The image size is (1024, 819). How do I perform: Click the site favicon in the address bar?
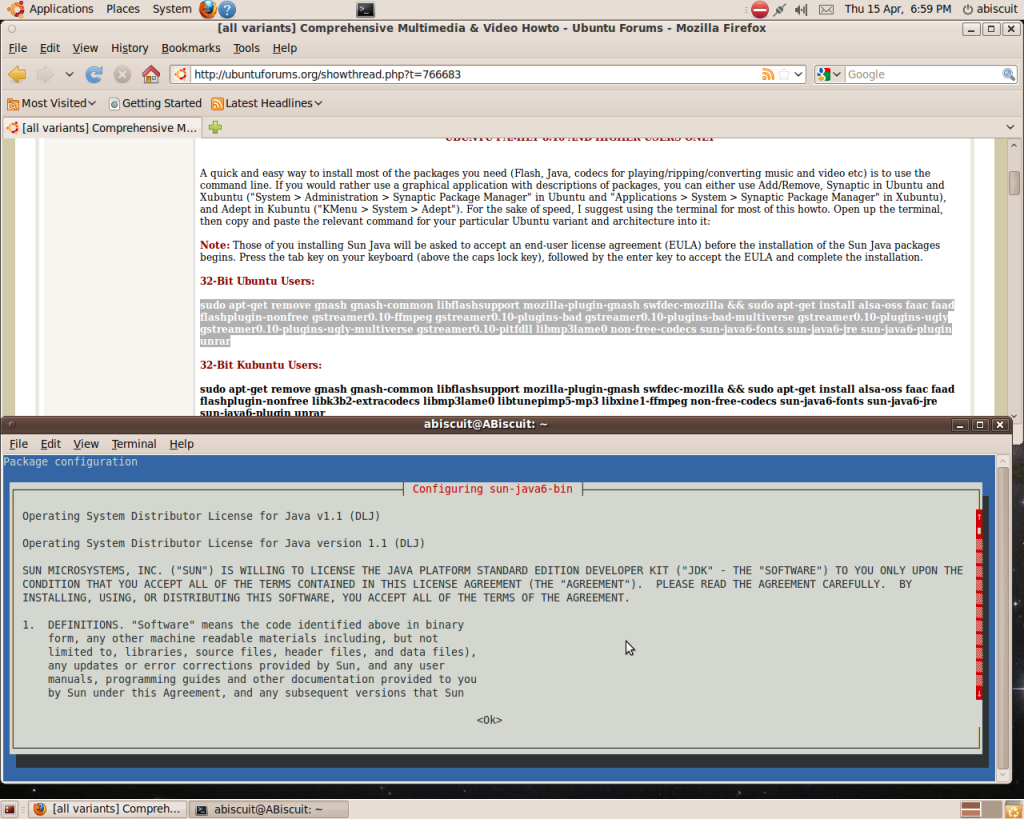point(181,74)
